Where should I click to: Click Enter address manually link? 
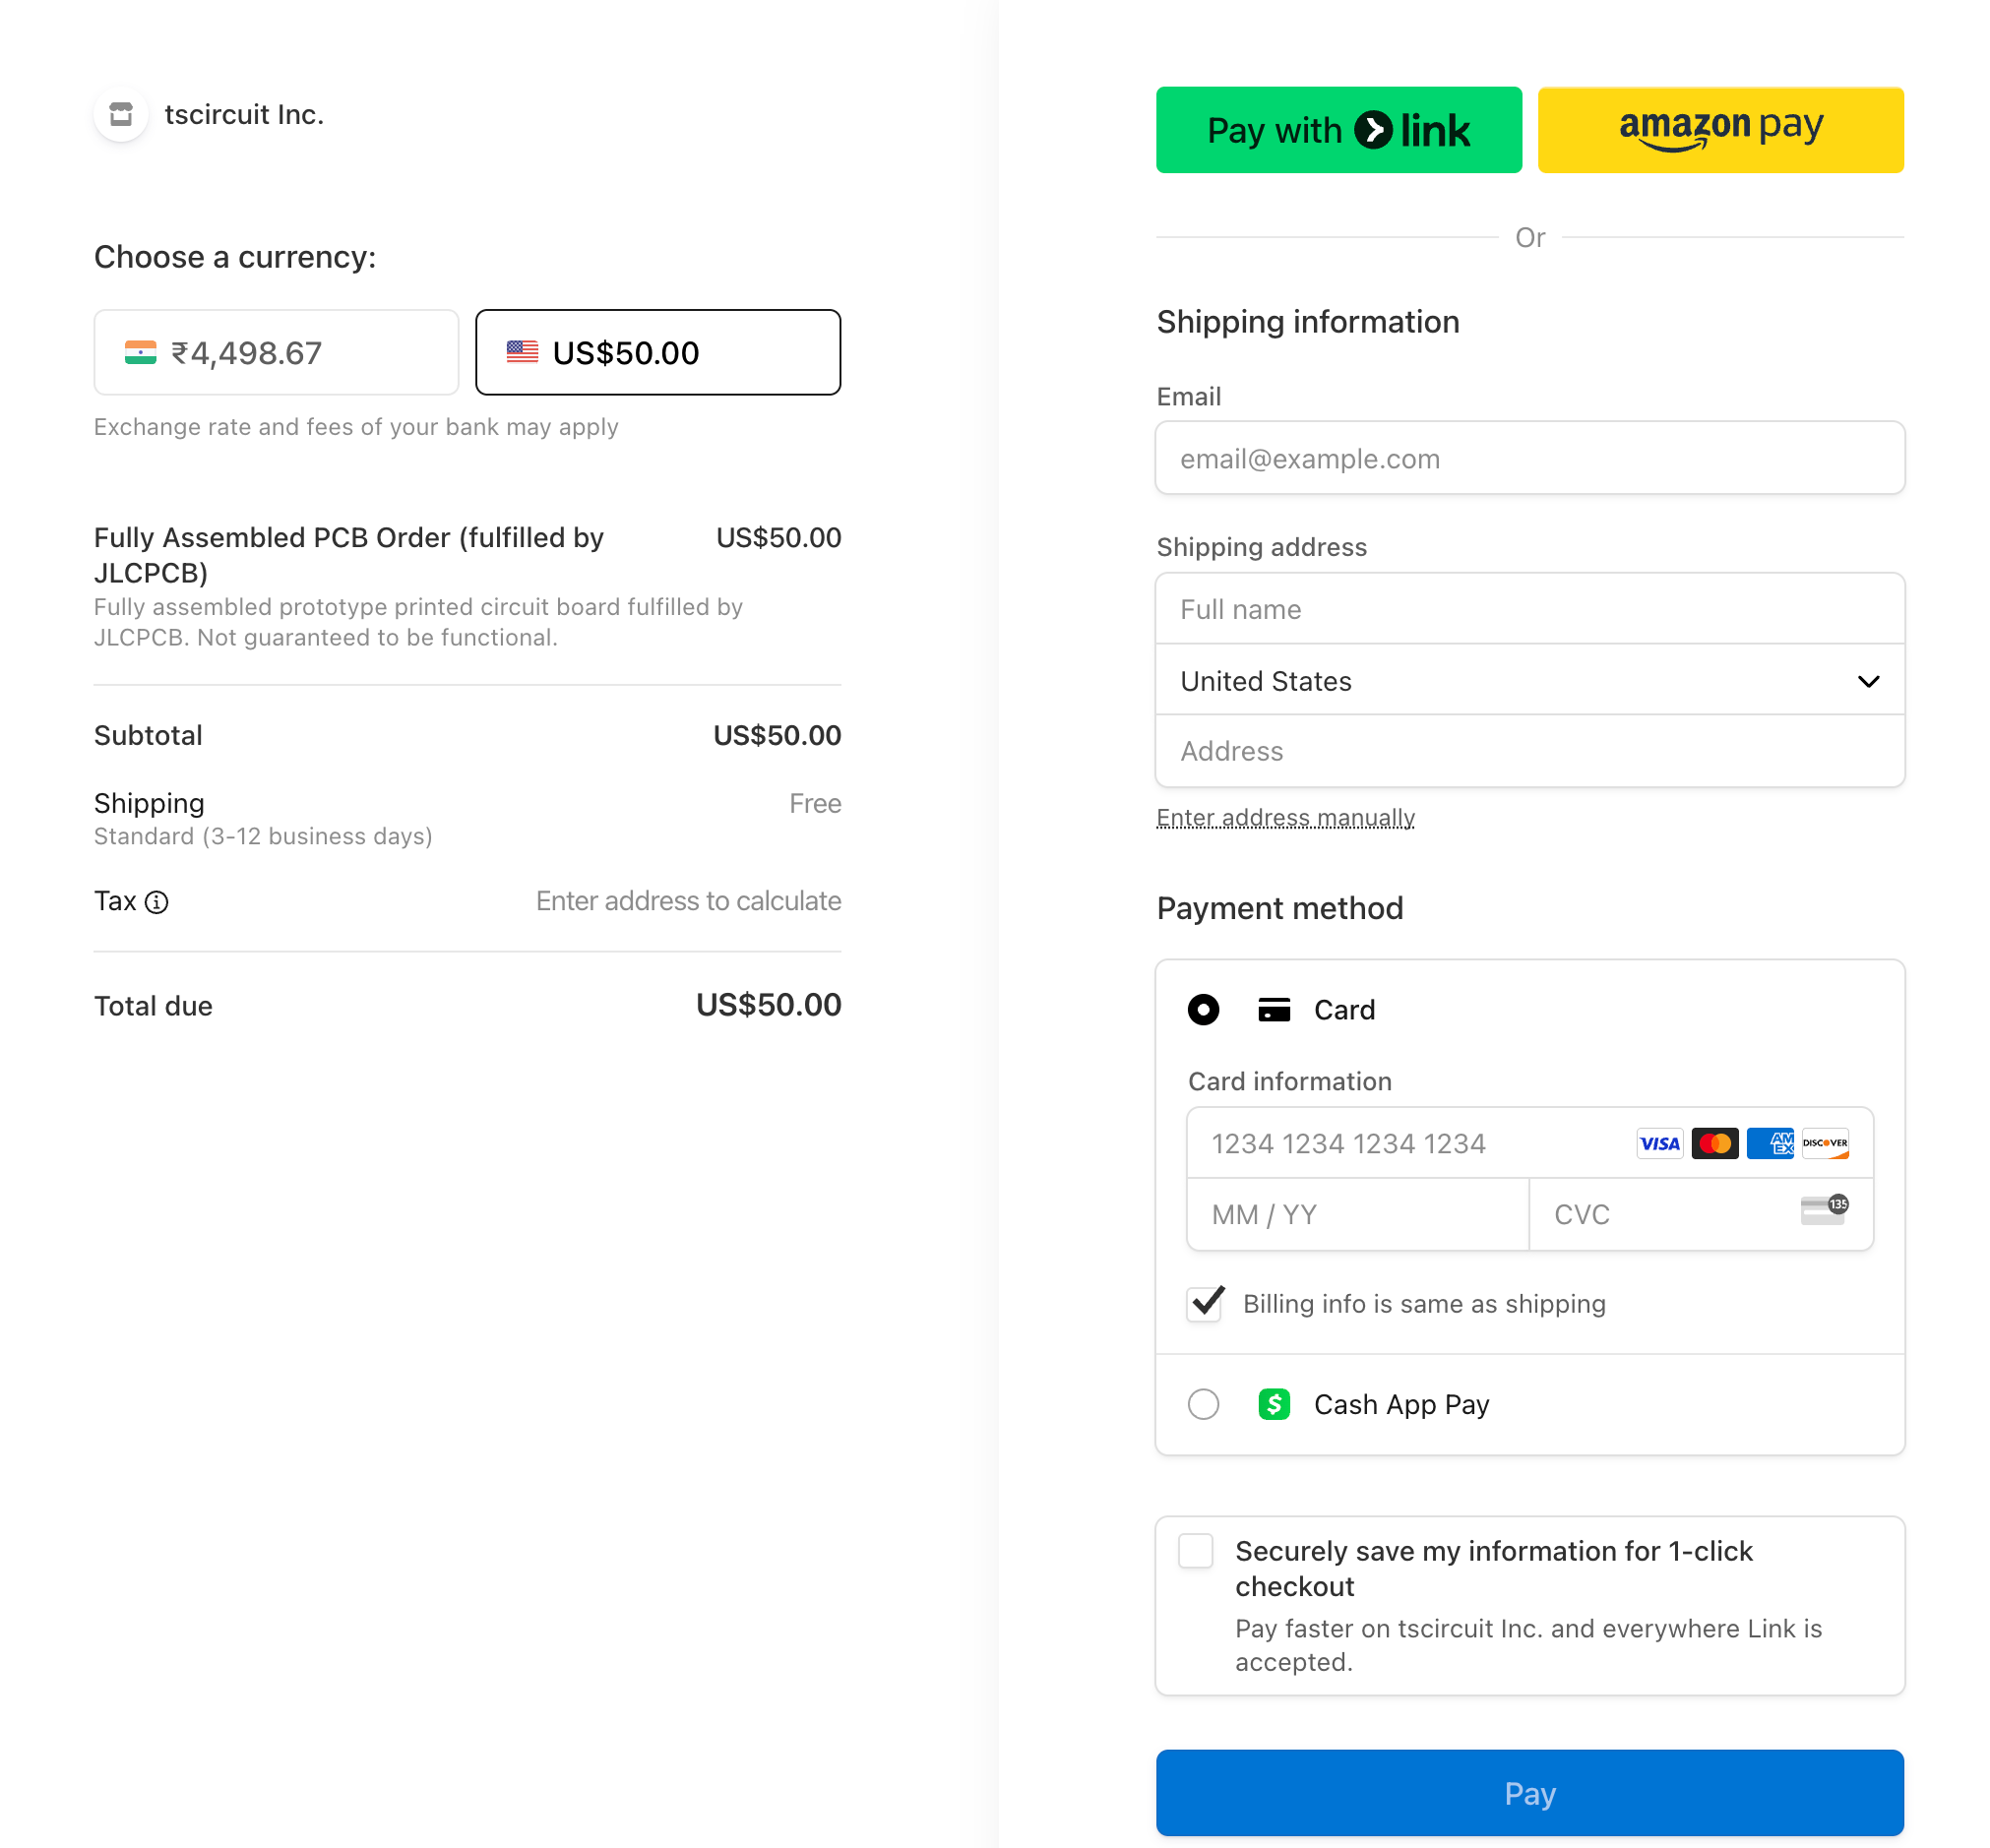pos(1285,818)
